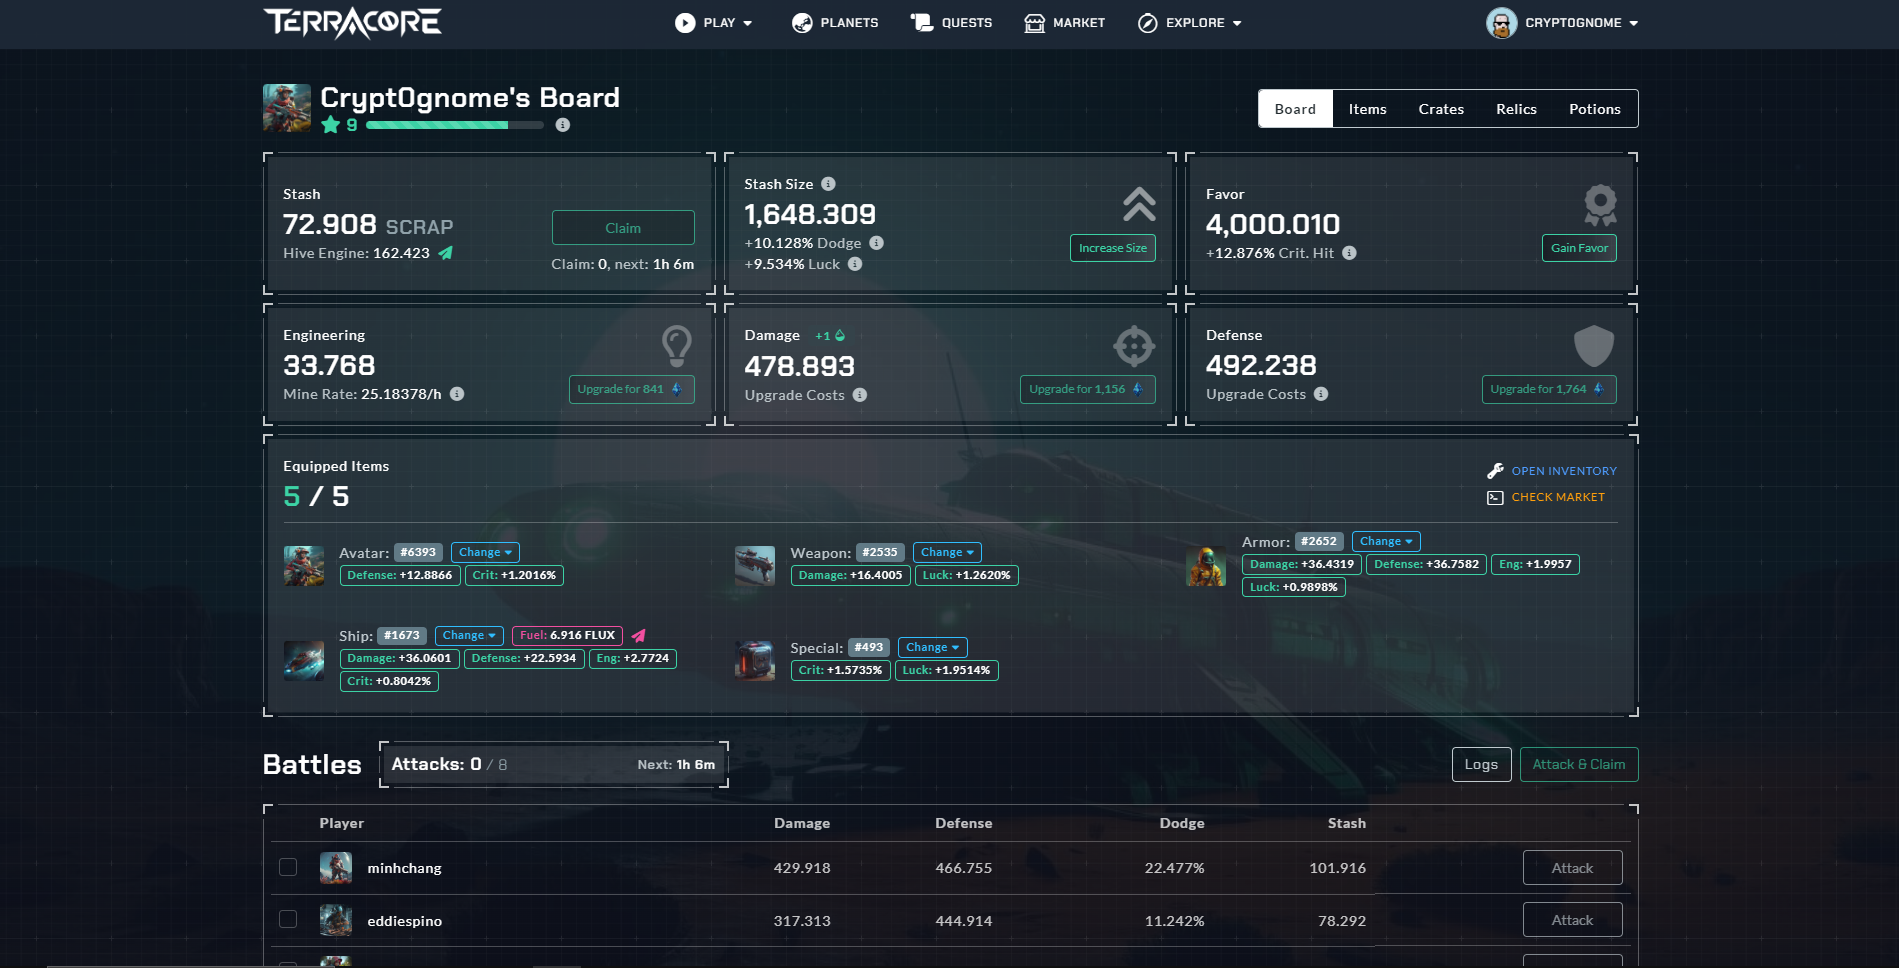This screenshot has height=968, width=1899.
Task: Open the battle Logs
Action: (1481, 764)
